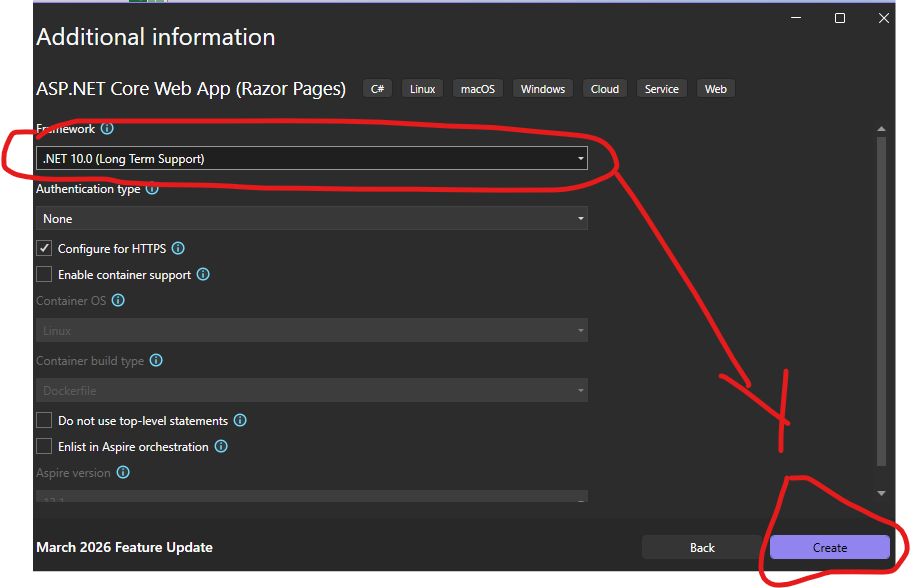Image resolution: width=911 pixels, height=588 pixels.
Task: Click the scrollbar up arrow
Action: point(881,129)
